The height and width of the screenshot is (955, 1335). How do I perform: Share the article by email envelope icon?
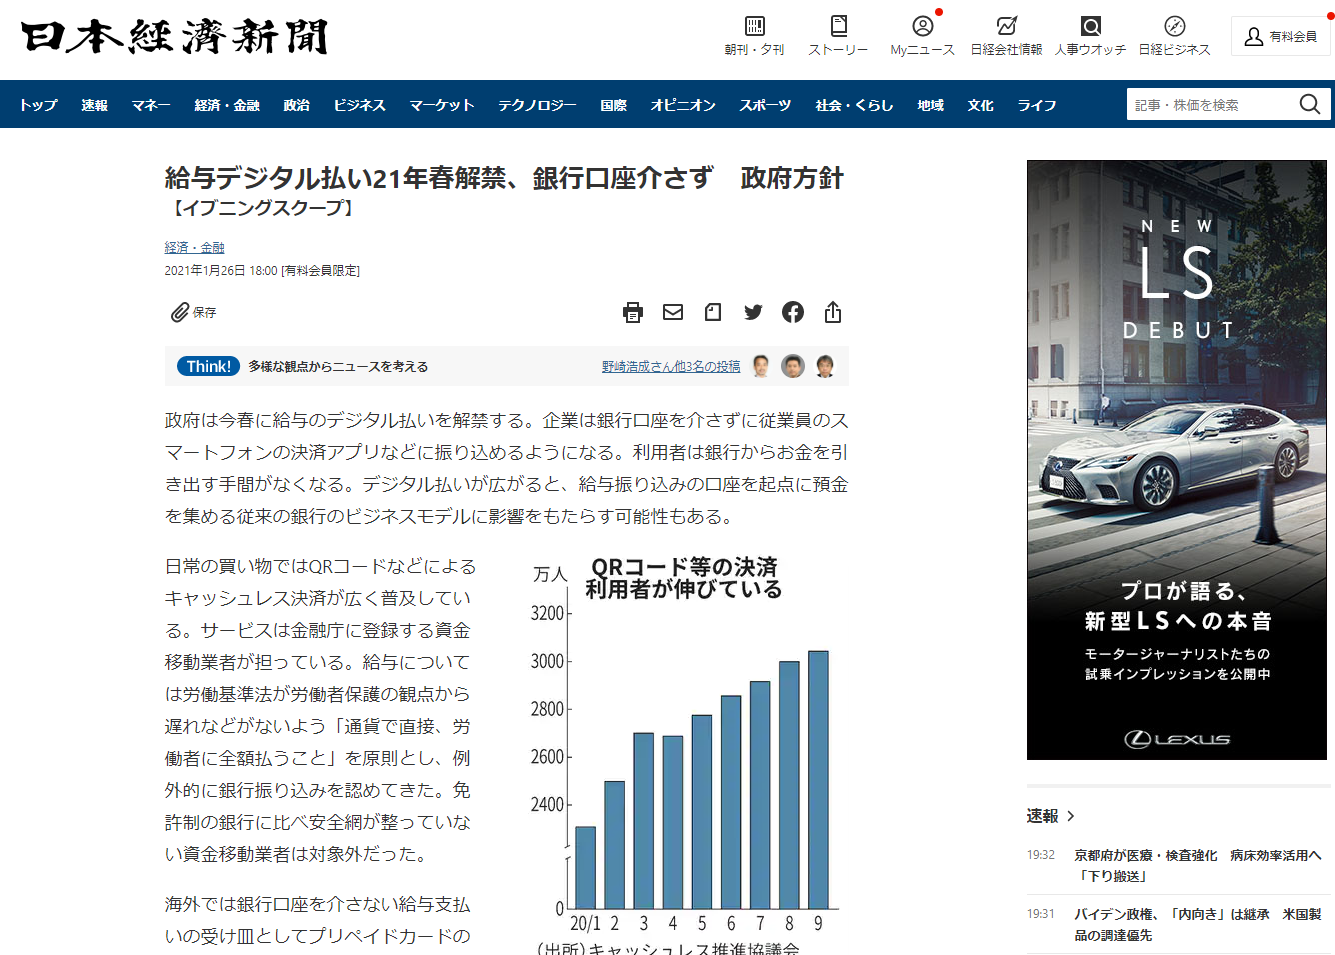[x=673, y=313]
